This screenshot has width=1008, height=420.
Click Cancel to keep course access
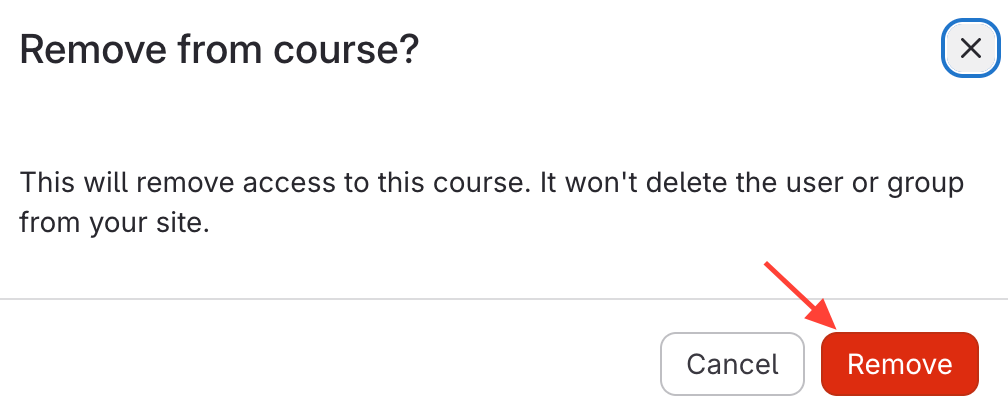pos(732,364)
